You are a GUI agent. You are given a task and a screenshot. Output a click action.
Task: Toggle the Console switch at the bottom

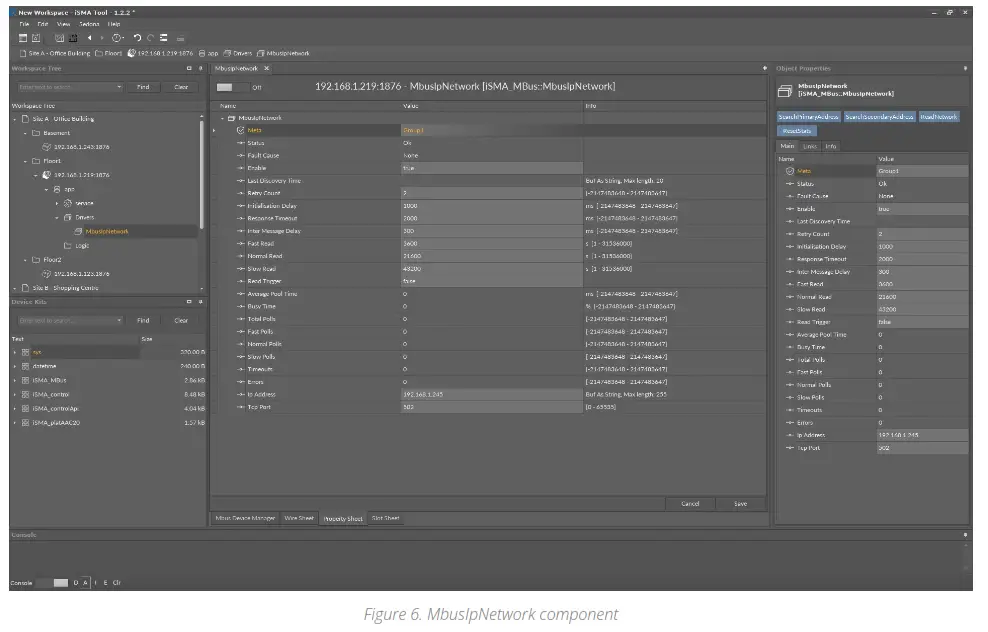pyautogui.click(x=60, y=582)
